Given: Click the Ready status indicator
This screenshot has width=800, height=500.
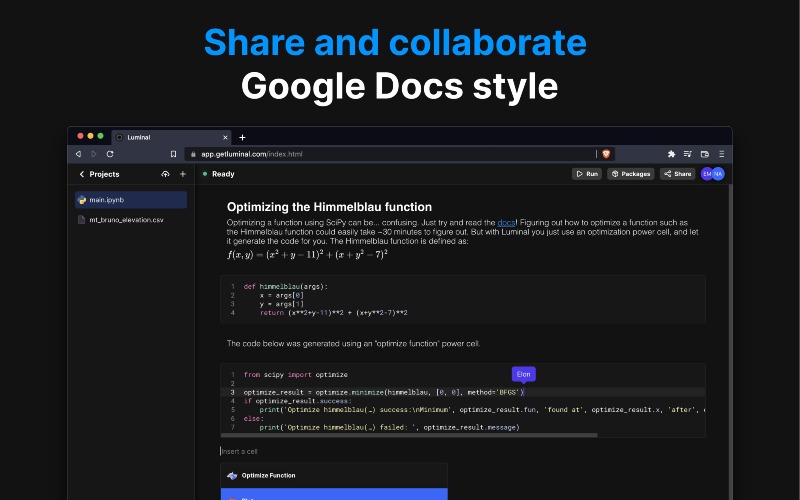Looking at the screenshot, I should coord(218,174).
